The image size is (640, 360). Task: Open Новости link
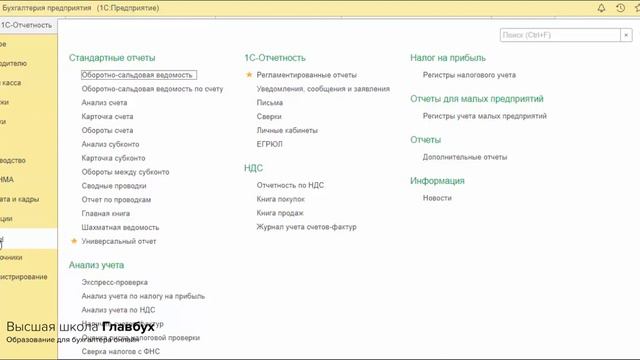click(437, 198)
